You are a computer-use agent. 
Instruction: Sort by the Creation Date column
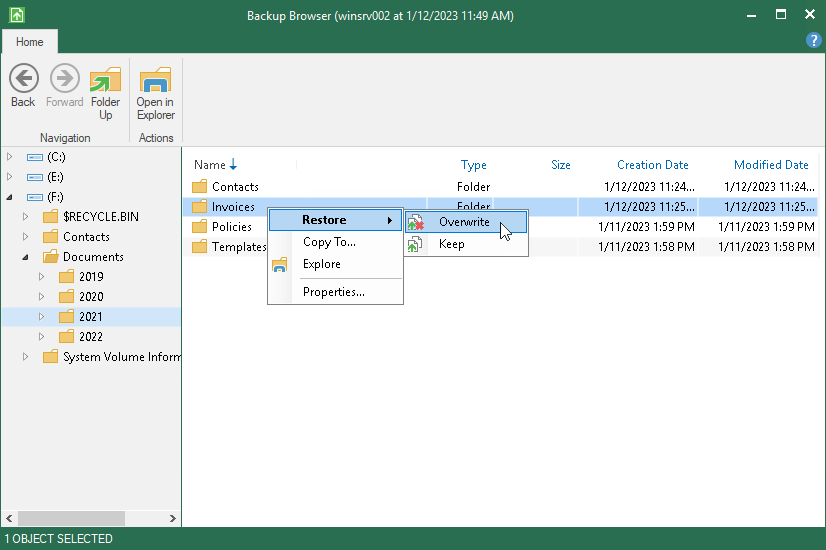pyautogui.click(x=653, y=165)
